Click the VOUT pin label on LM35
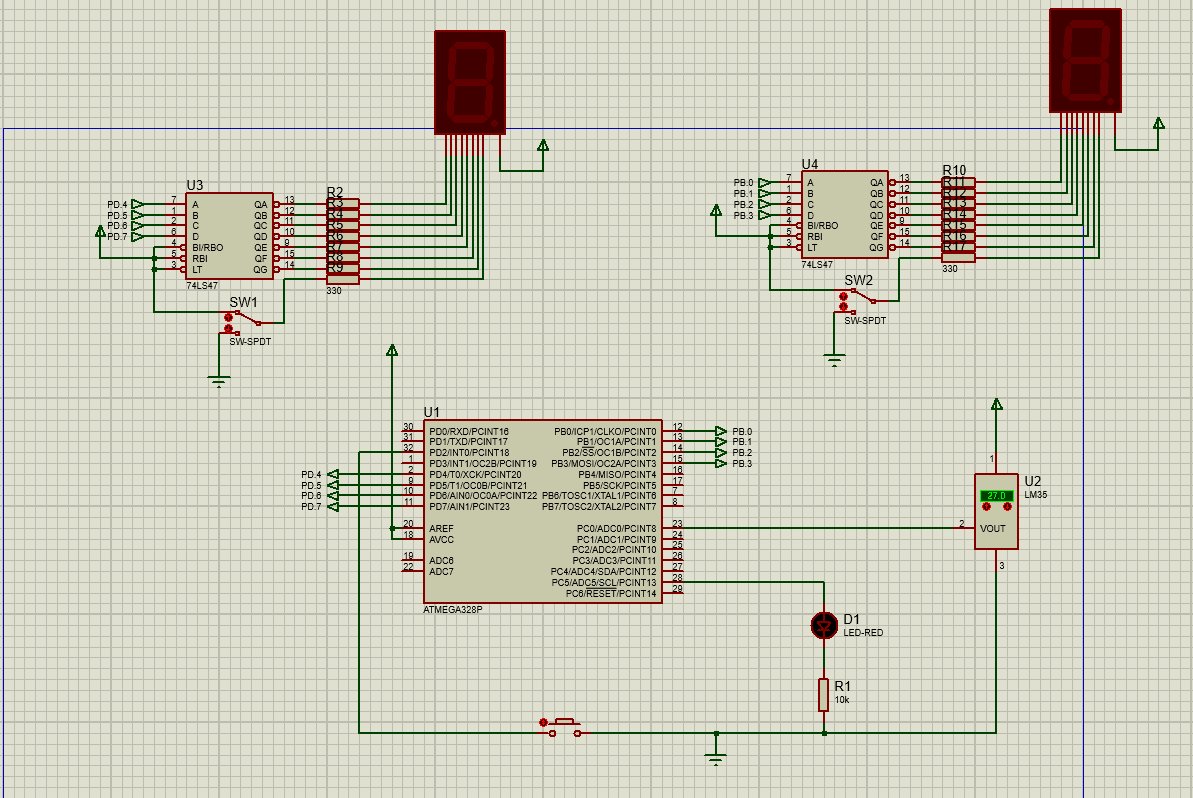This screenshot has height=798, width=1193. tap(993, 529)
